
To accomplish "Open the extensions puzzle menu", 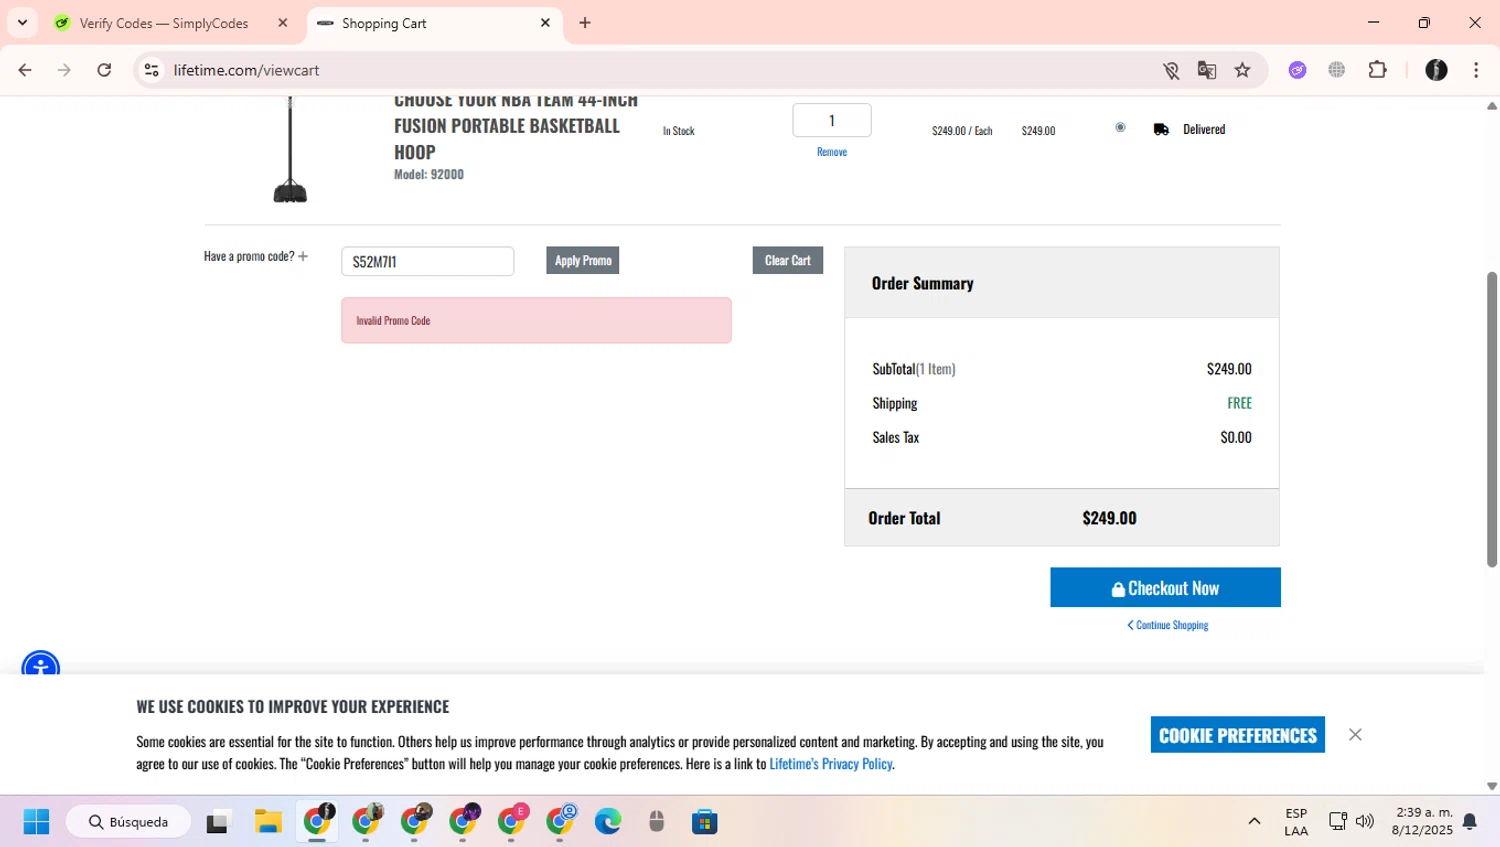I will pyautogui.click(x=1378, y=70).
